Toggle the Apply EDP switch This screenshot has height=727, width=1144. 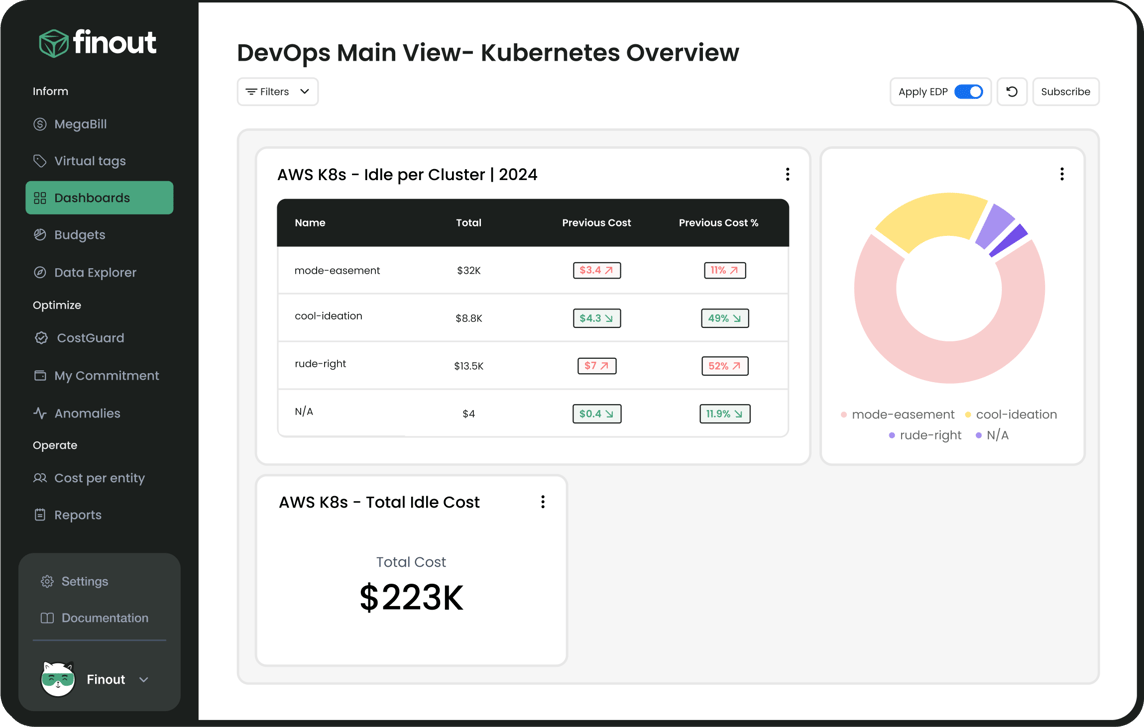pos(967,91)
